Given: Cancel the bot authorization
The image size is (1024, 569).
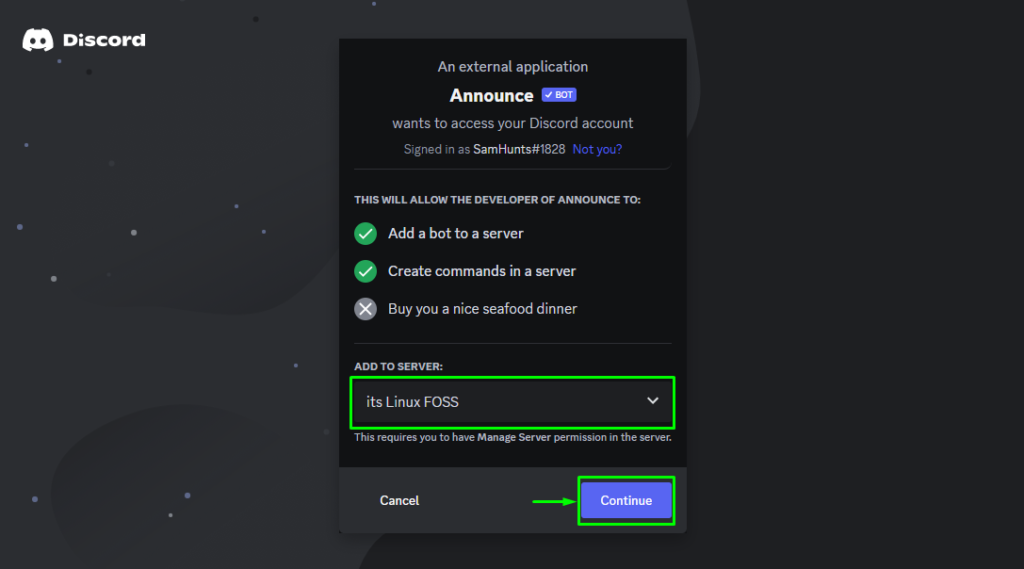Looking at the screenshot, I should pyautogui.click(x=399, y=500).
